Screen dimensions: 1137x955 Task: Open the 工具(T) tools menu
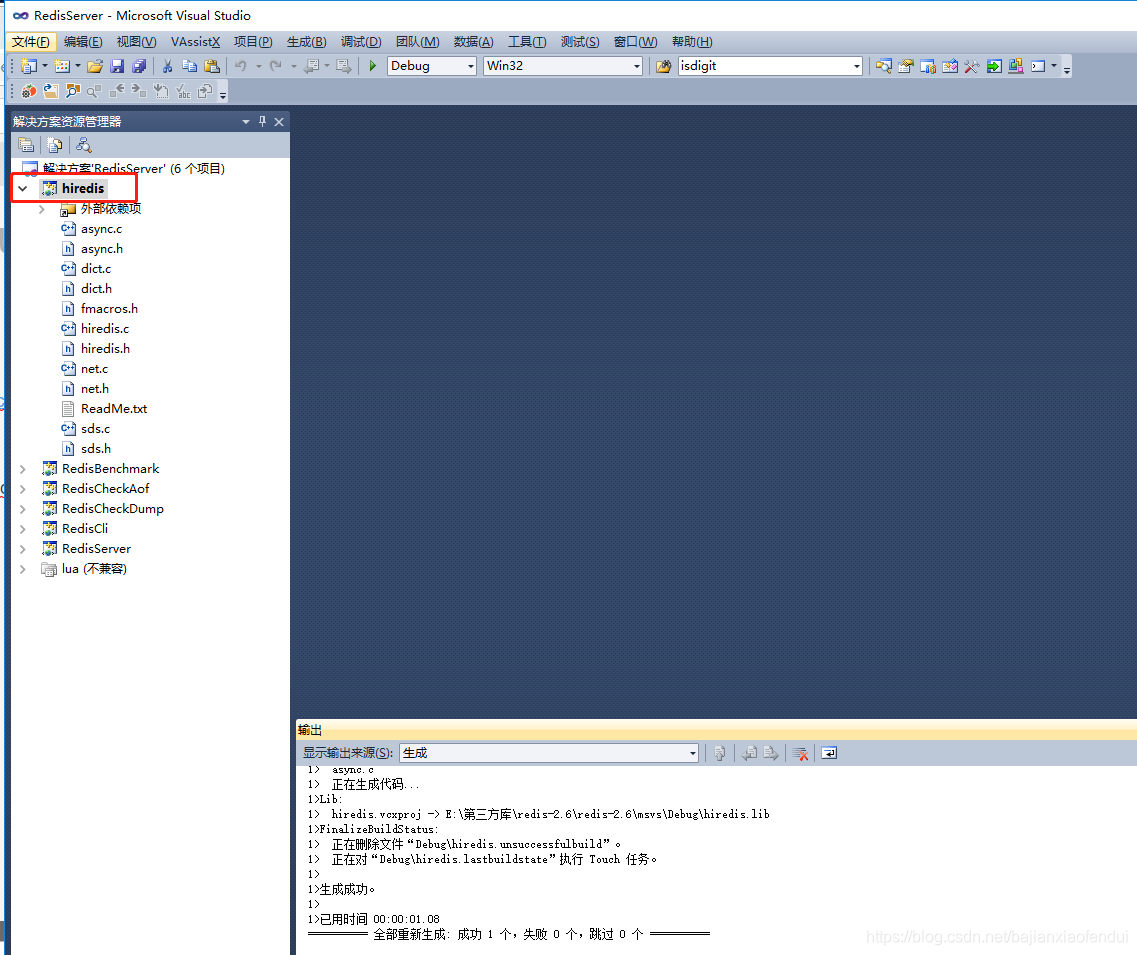tap(526, 42)
